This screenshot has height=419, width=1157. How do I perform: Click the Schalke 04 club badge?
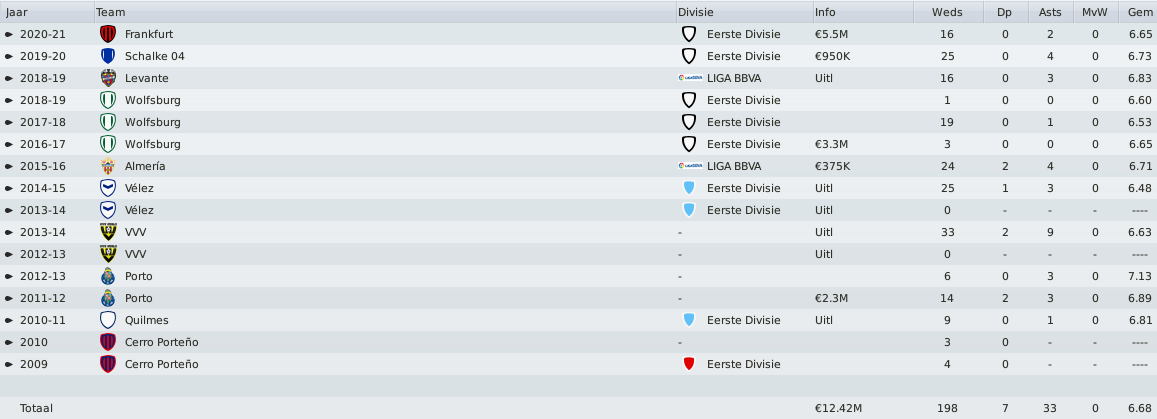click(108, 56)
